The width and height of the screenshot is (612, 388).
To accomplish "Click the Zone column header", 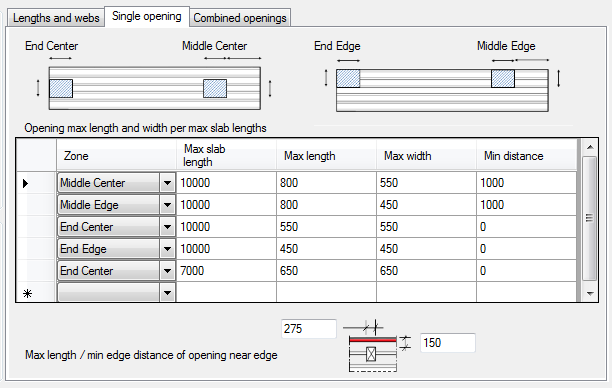I will (x=116, y=156).
